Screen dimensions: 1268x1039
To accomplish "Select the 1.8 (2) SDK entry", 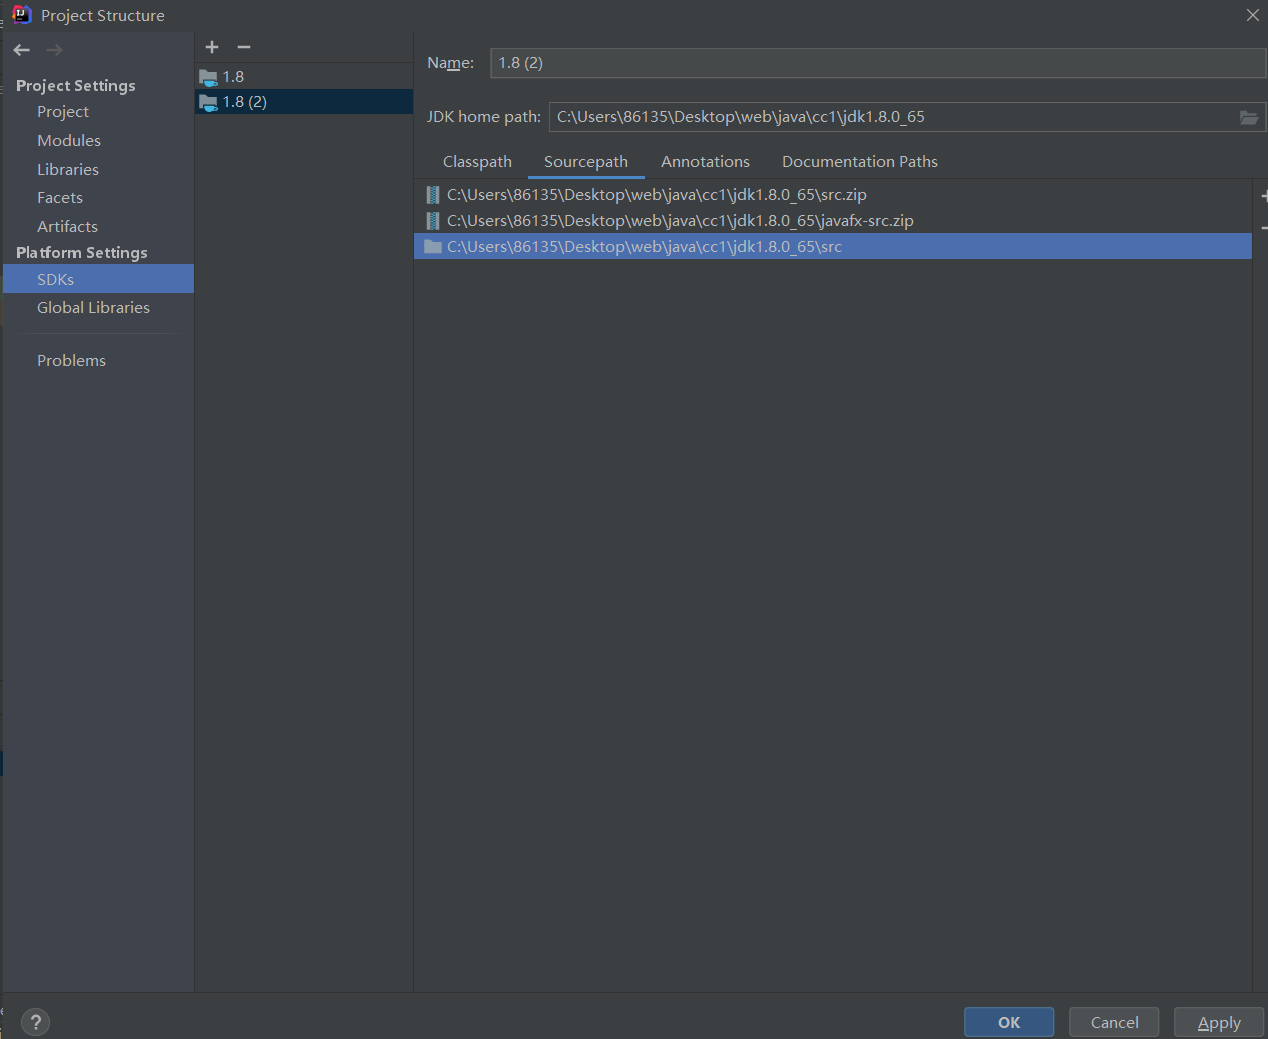I will [304, 102].
